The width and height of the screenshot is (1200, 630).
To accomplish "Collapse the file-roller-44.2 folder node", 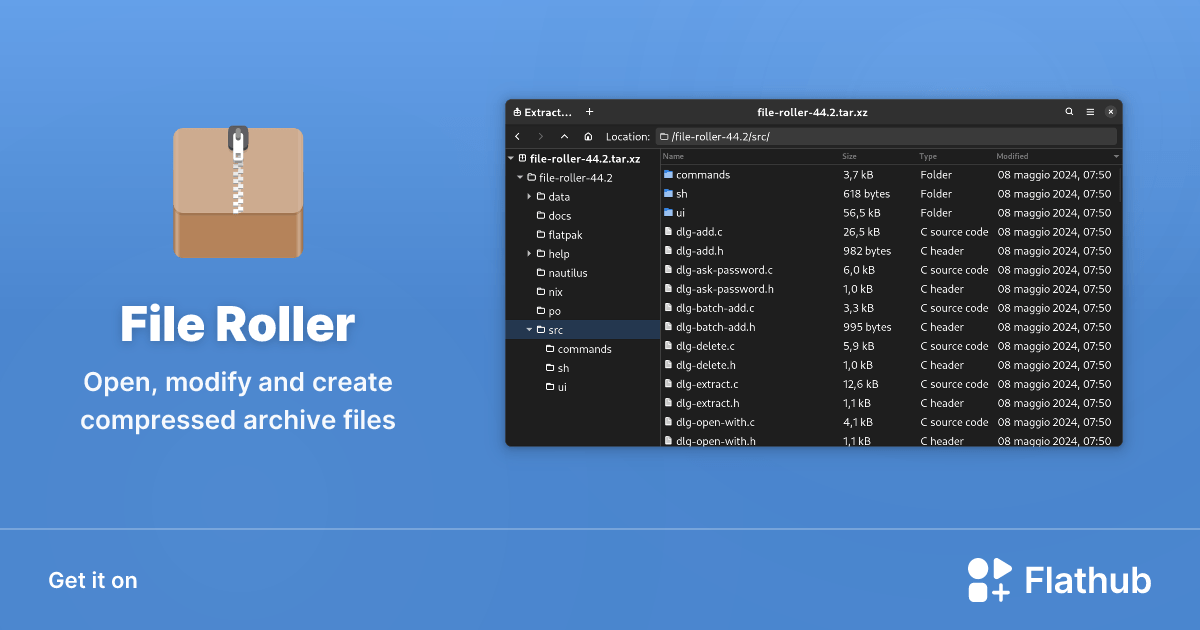I will (520, 177).
